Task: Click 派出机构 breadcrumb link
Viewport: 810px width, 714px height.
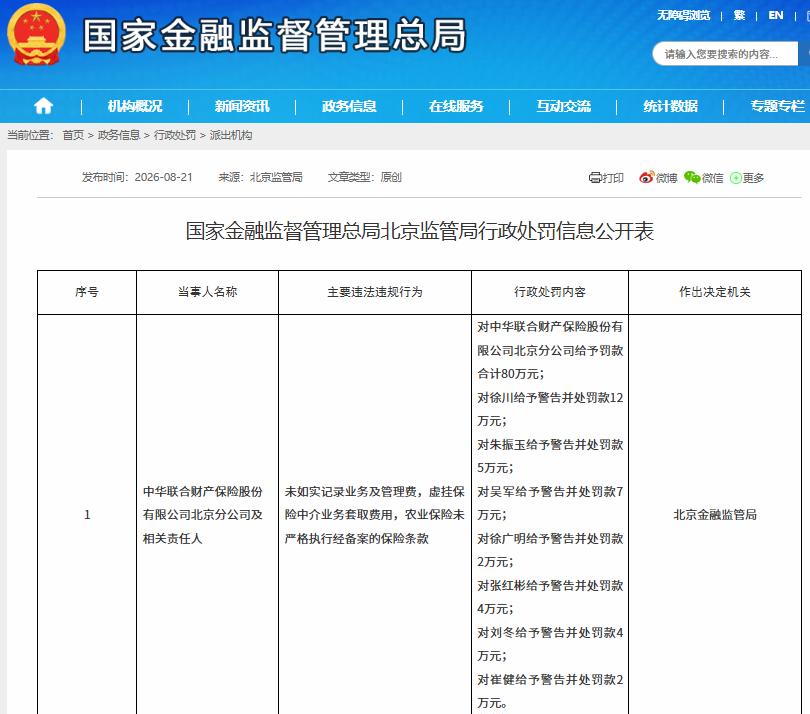Action: coord(231,135)
